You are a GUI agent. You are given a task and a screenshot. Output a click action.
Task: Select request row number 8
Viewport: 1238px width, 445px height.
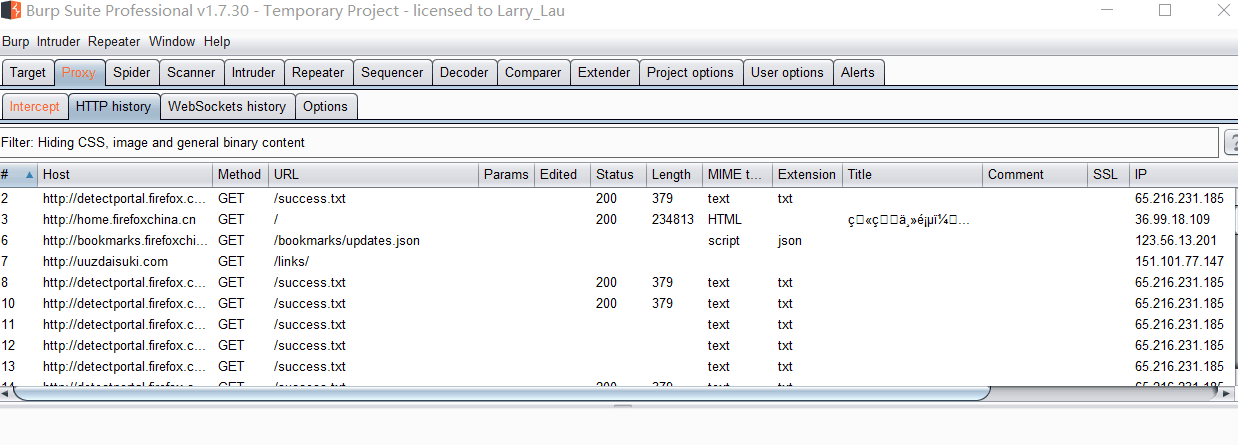[619, 282]
